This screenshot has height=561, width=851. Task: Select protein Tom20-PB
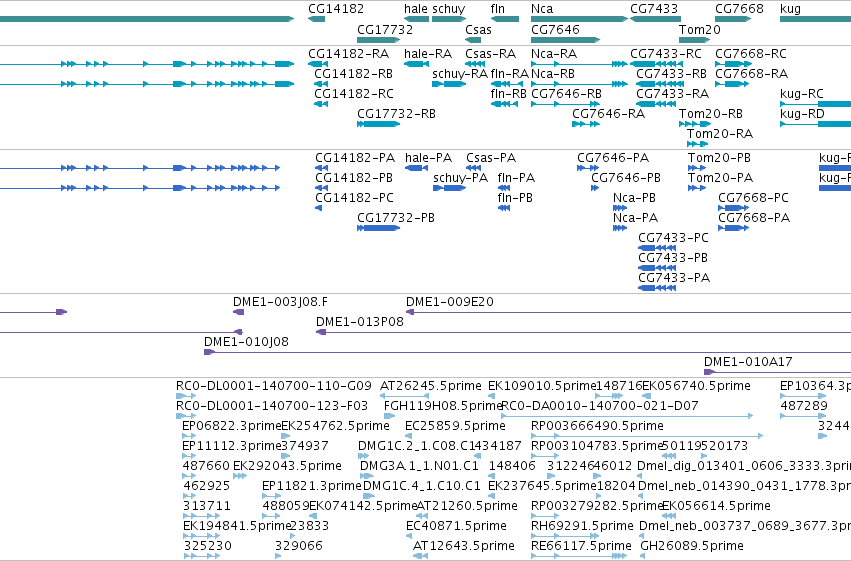719,158
